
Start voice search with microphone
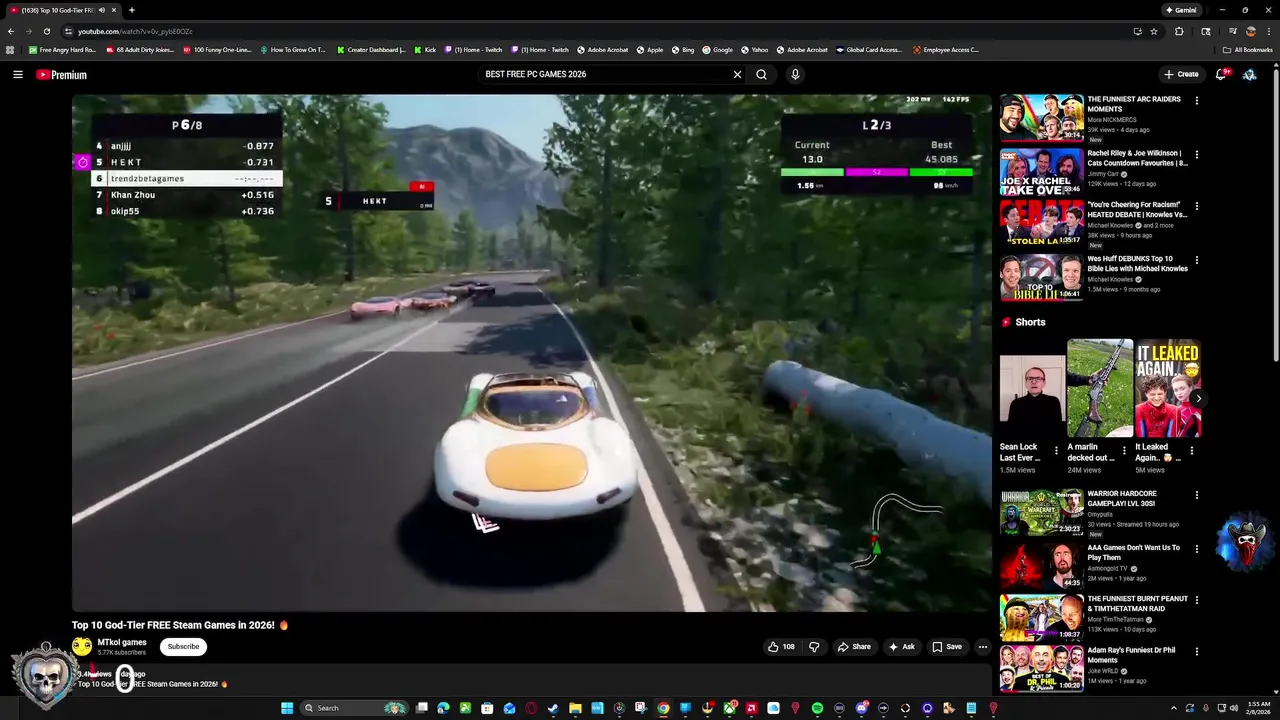click(x=795, y=74)
